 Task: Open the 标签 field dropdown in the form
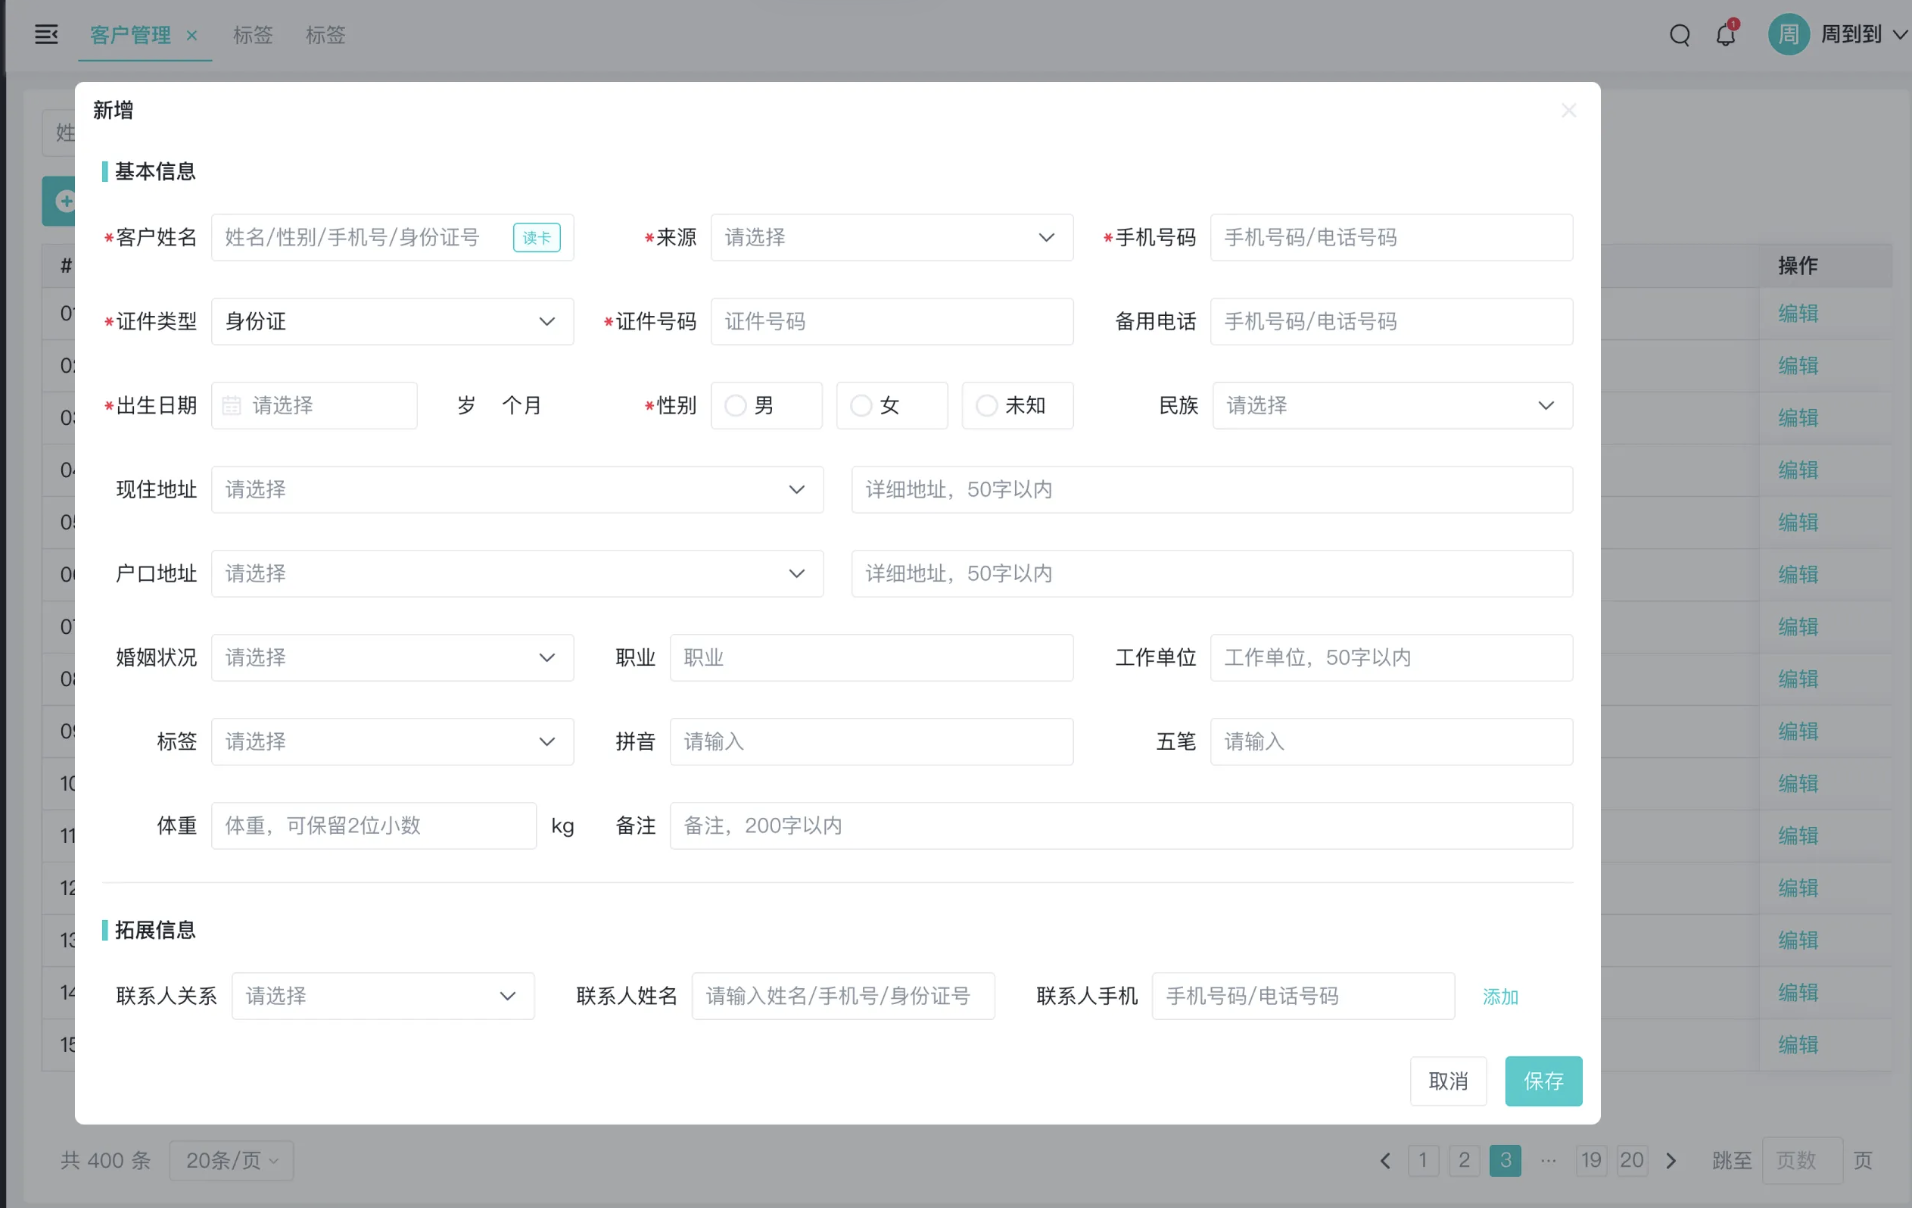click(x=393, y=741)
